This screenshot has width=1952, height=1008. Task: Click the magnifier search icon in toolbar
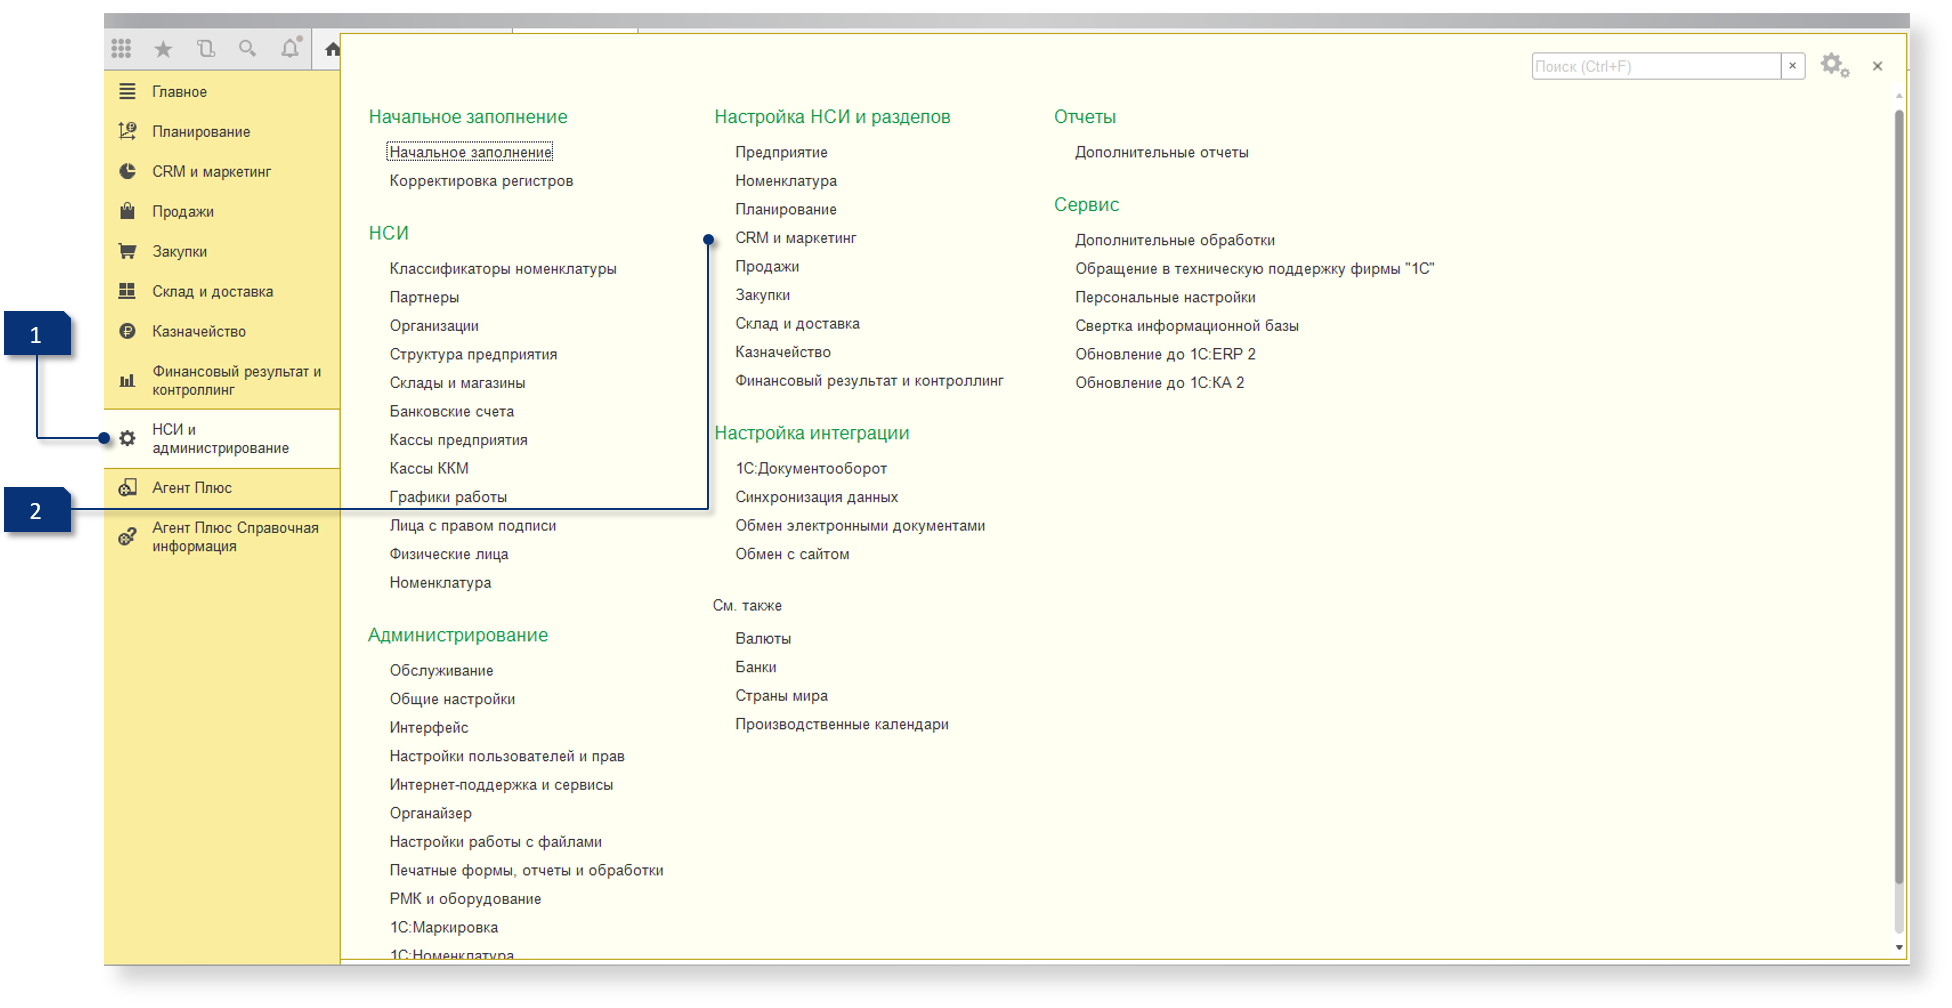pyautogui.click(x=247, y=48)
